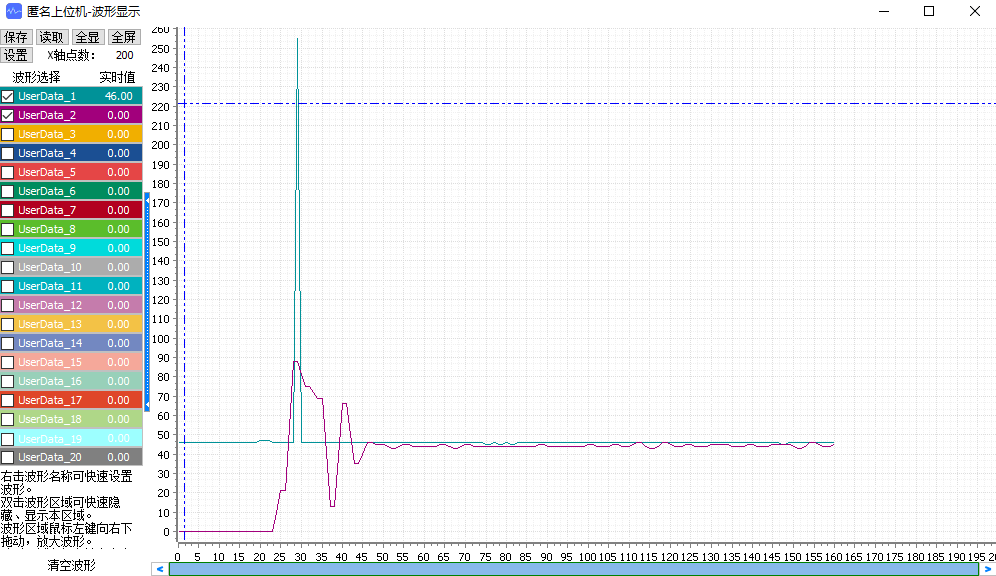Check the UserData_19 checkbox

pos(8,439)
